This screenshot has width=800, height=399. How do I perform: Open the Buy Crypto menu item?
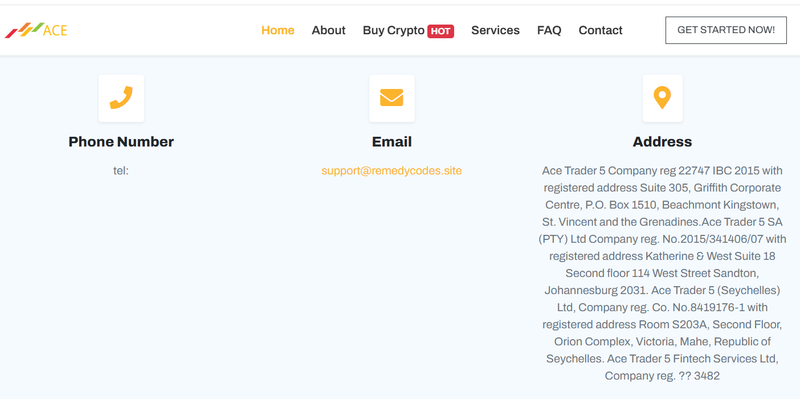(x=393, y=30)
